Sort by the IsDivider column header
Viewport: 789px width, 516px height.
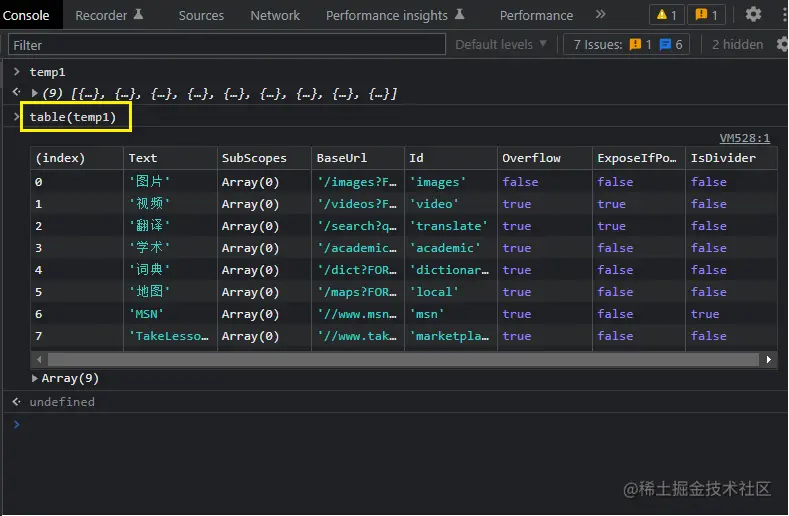(731, 158)
